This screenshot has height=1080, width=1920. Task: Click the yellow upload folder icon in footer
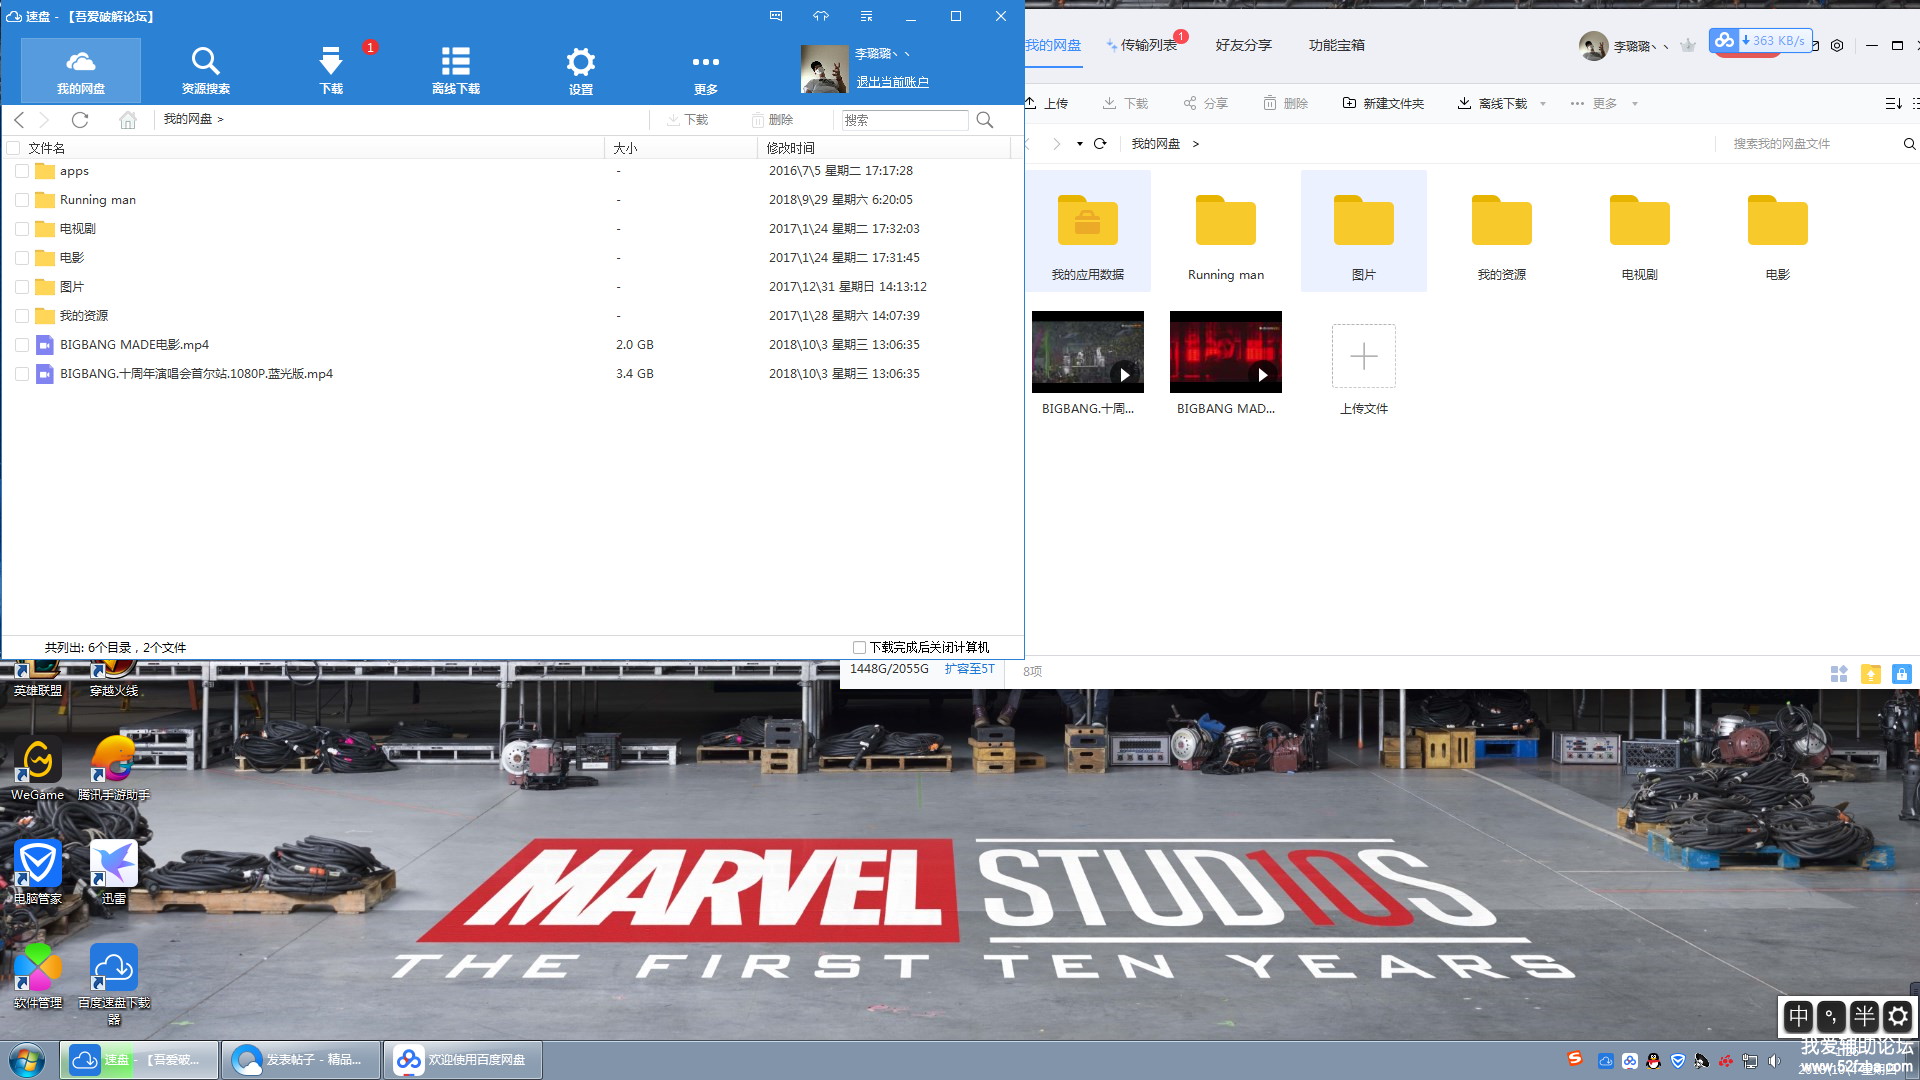(1871, 674)
